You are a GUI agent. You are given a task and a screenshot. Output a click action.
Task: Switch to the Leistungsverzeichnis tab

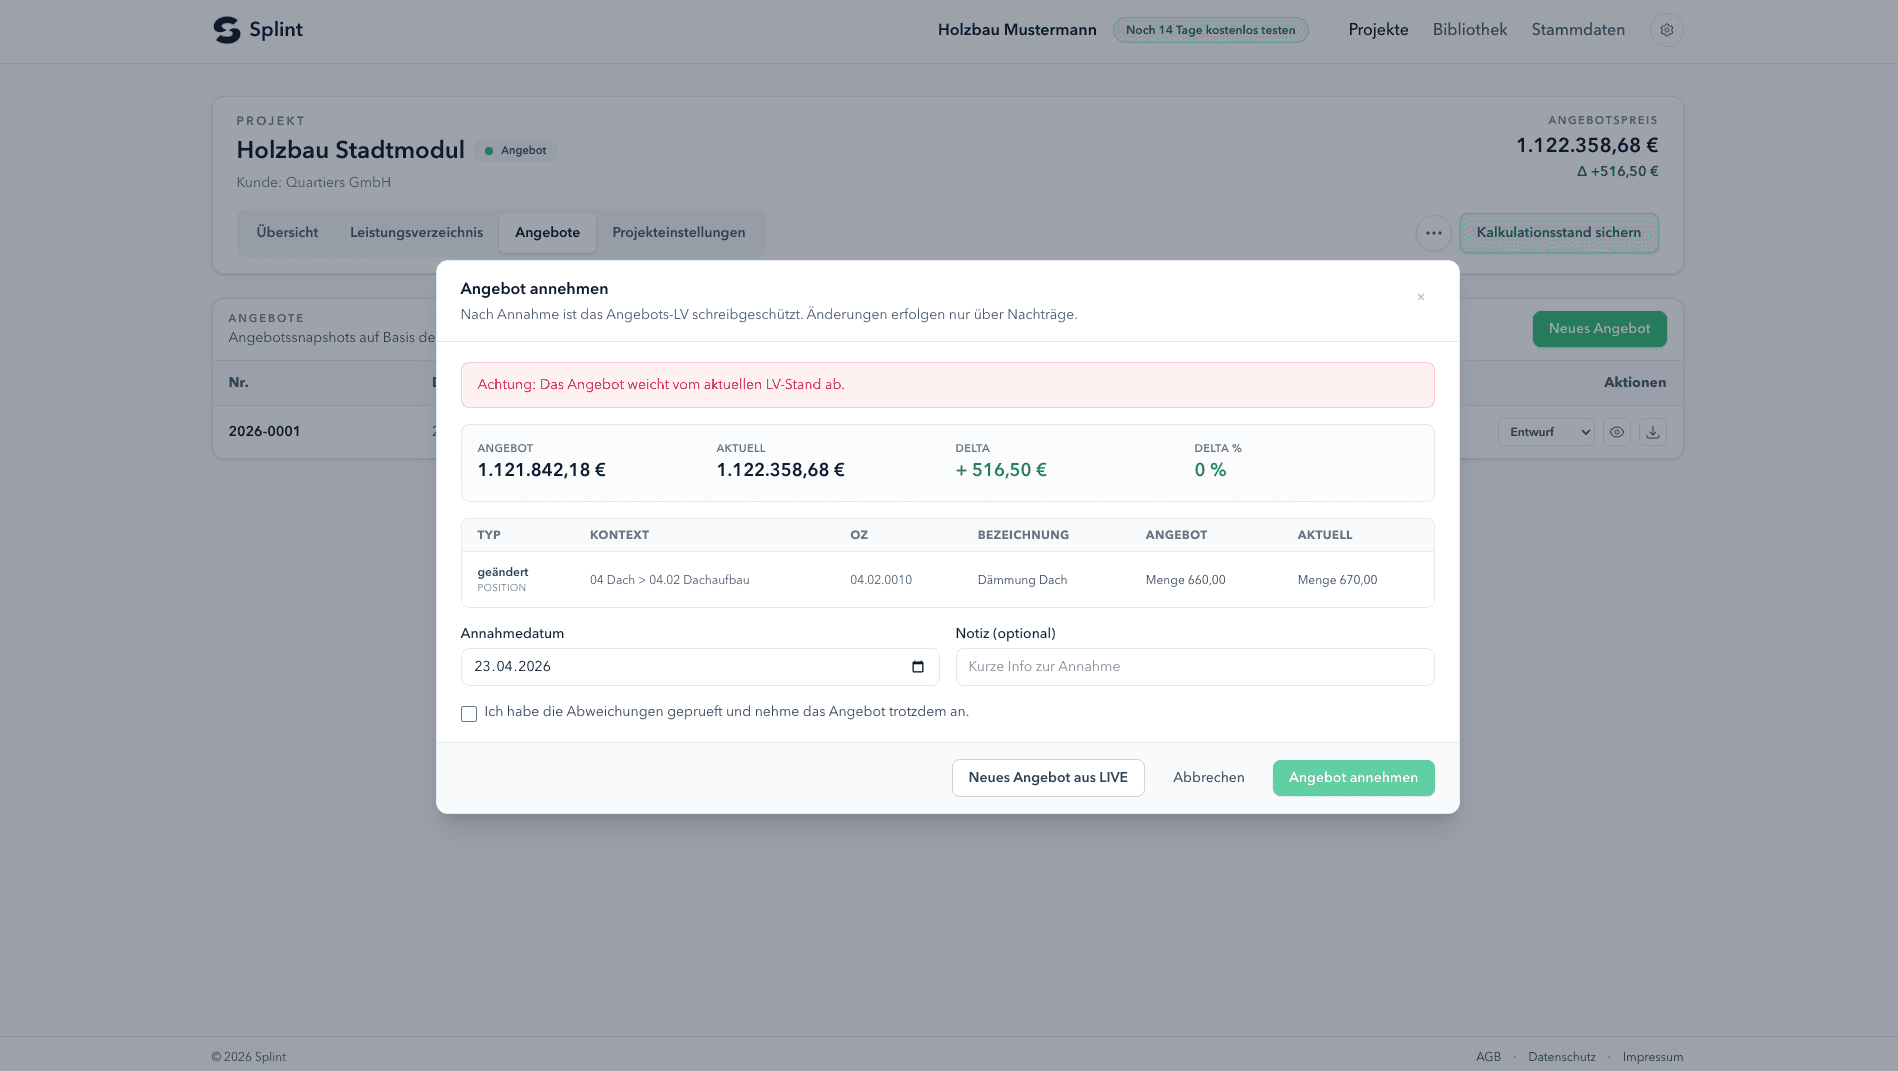coord(416,233)
